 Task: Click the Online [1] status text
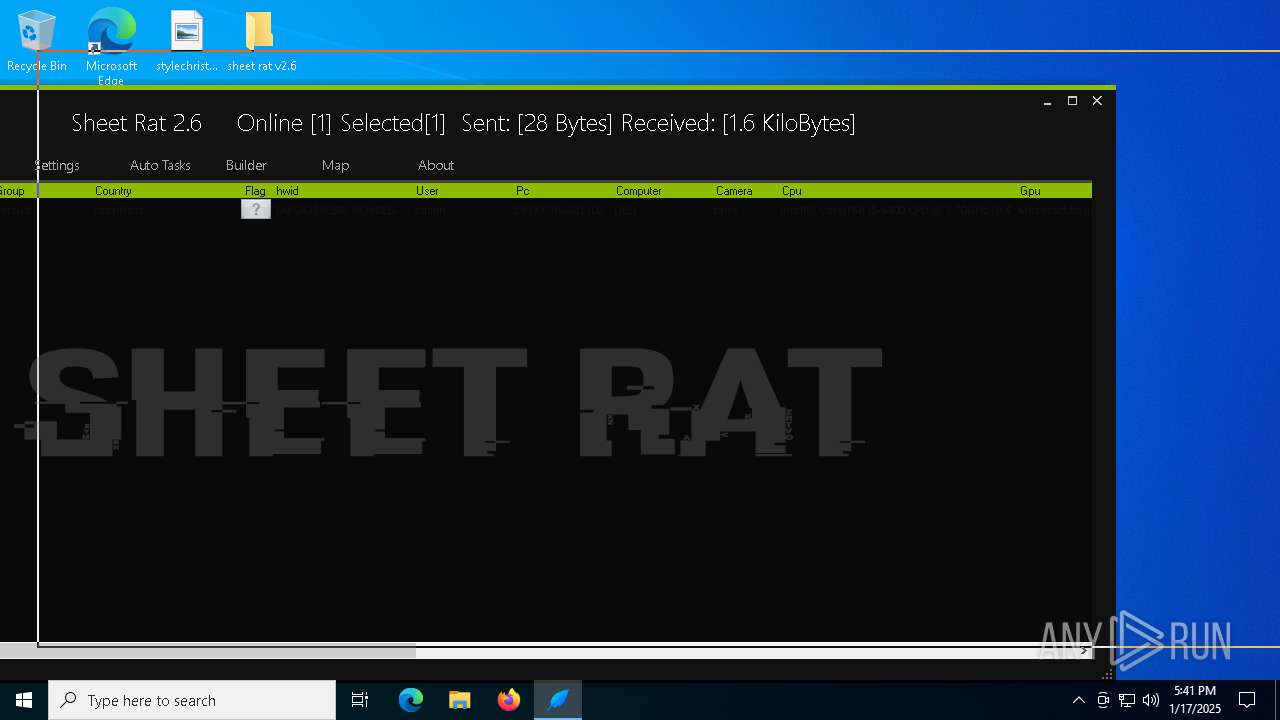tap(284, 123)
